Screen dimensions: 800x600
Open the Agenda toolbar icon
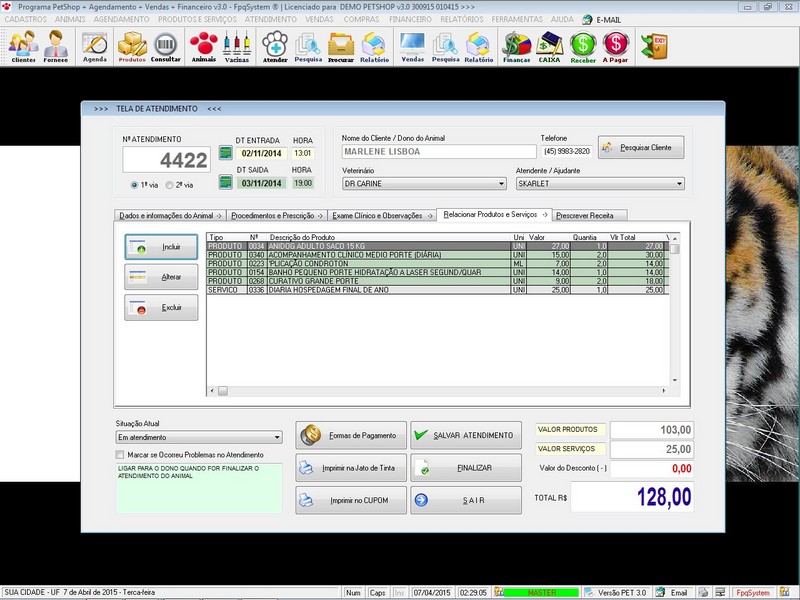tap(94, 46)
